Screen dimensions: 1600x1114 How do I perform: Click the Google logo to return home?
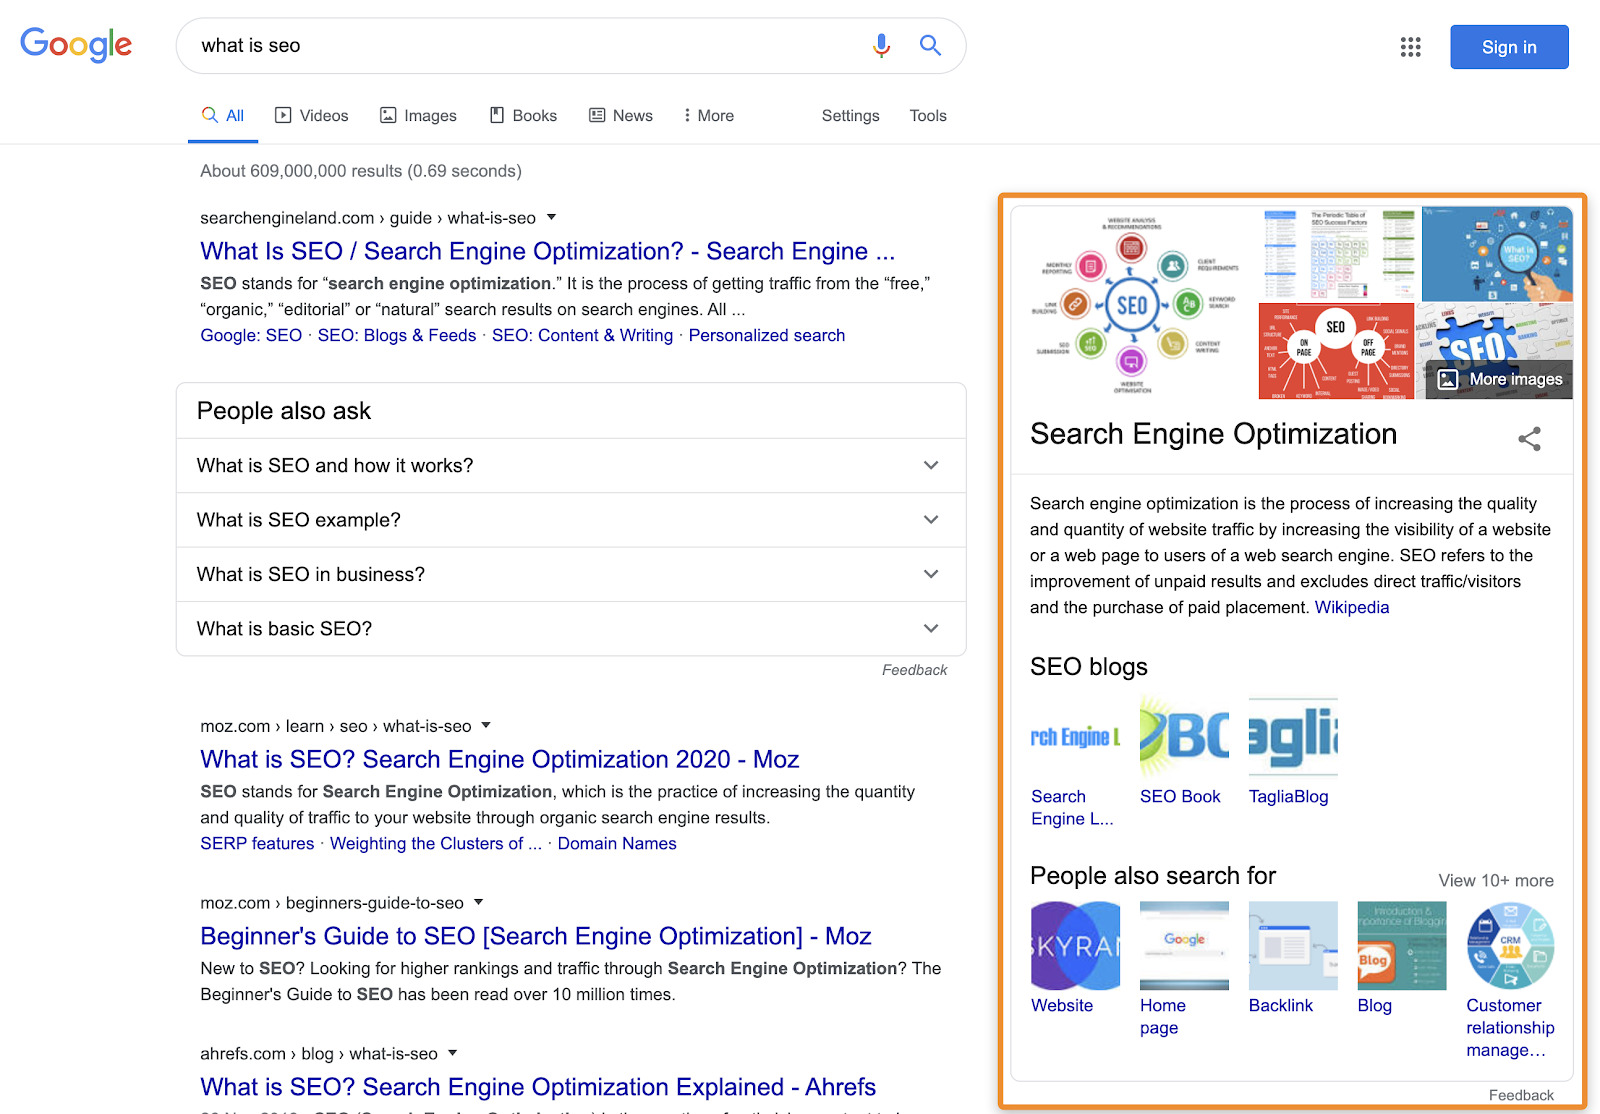point(76,44)
